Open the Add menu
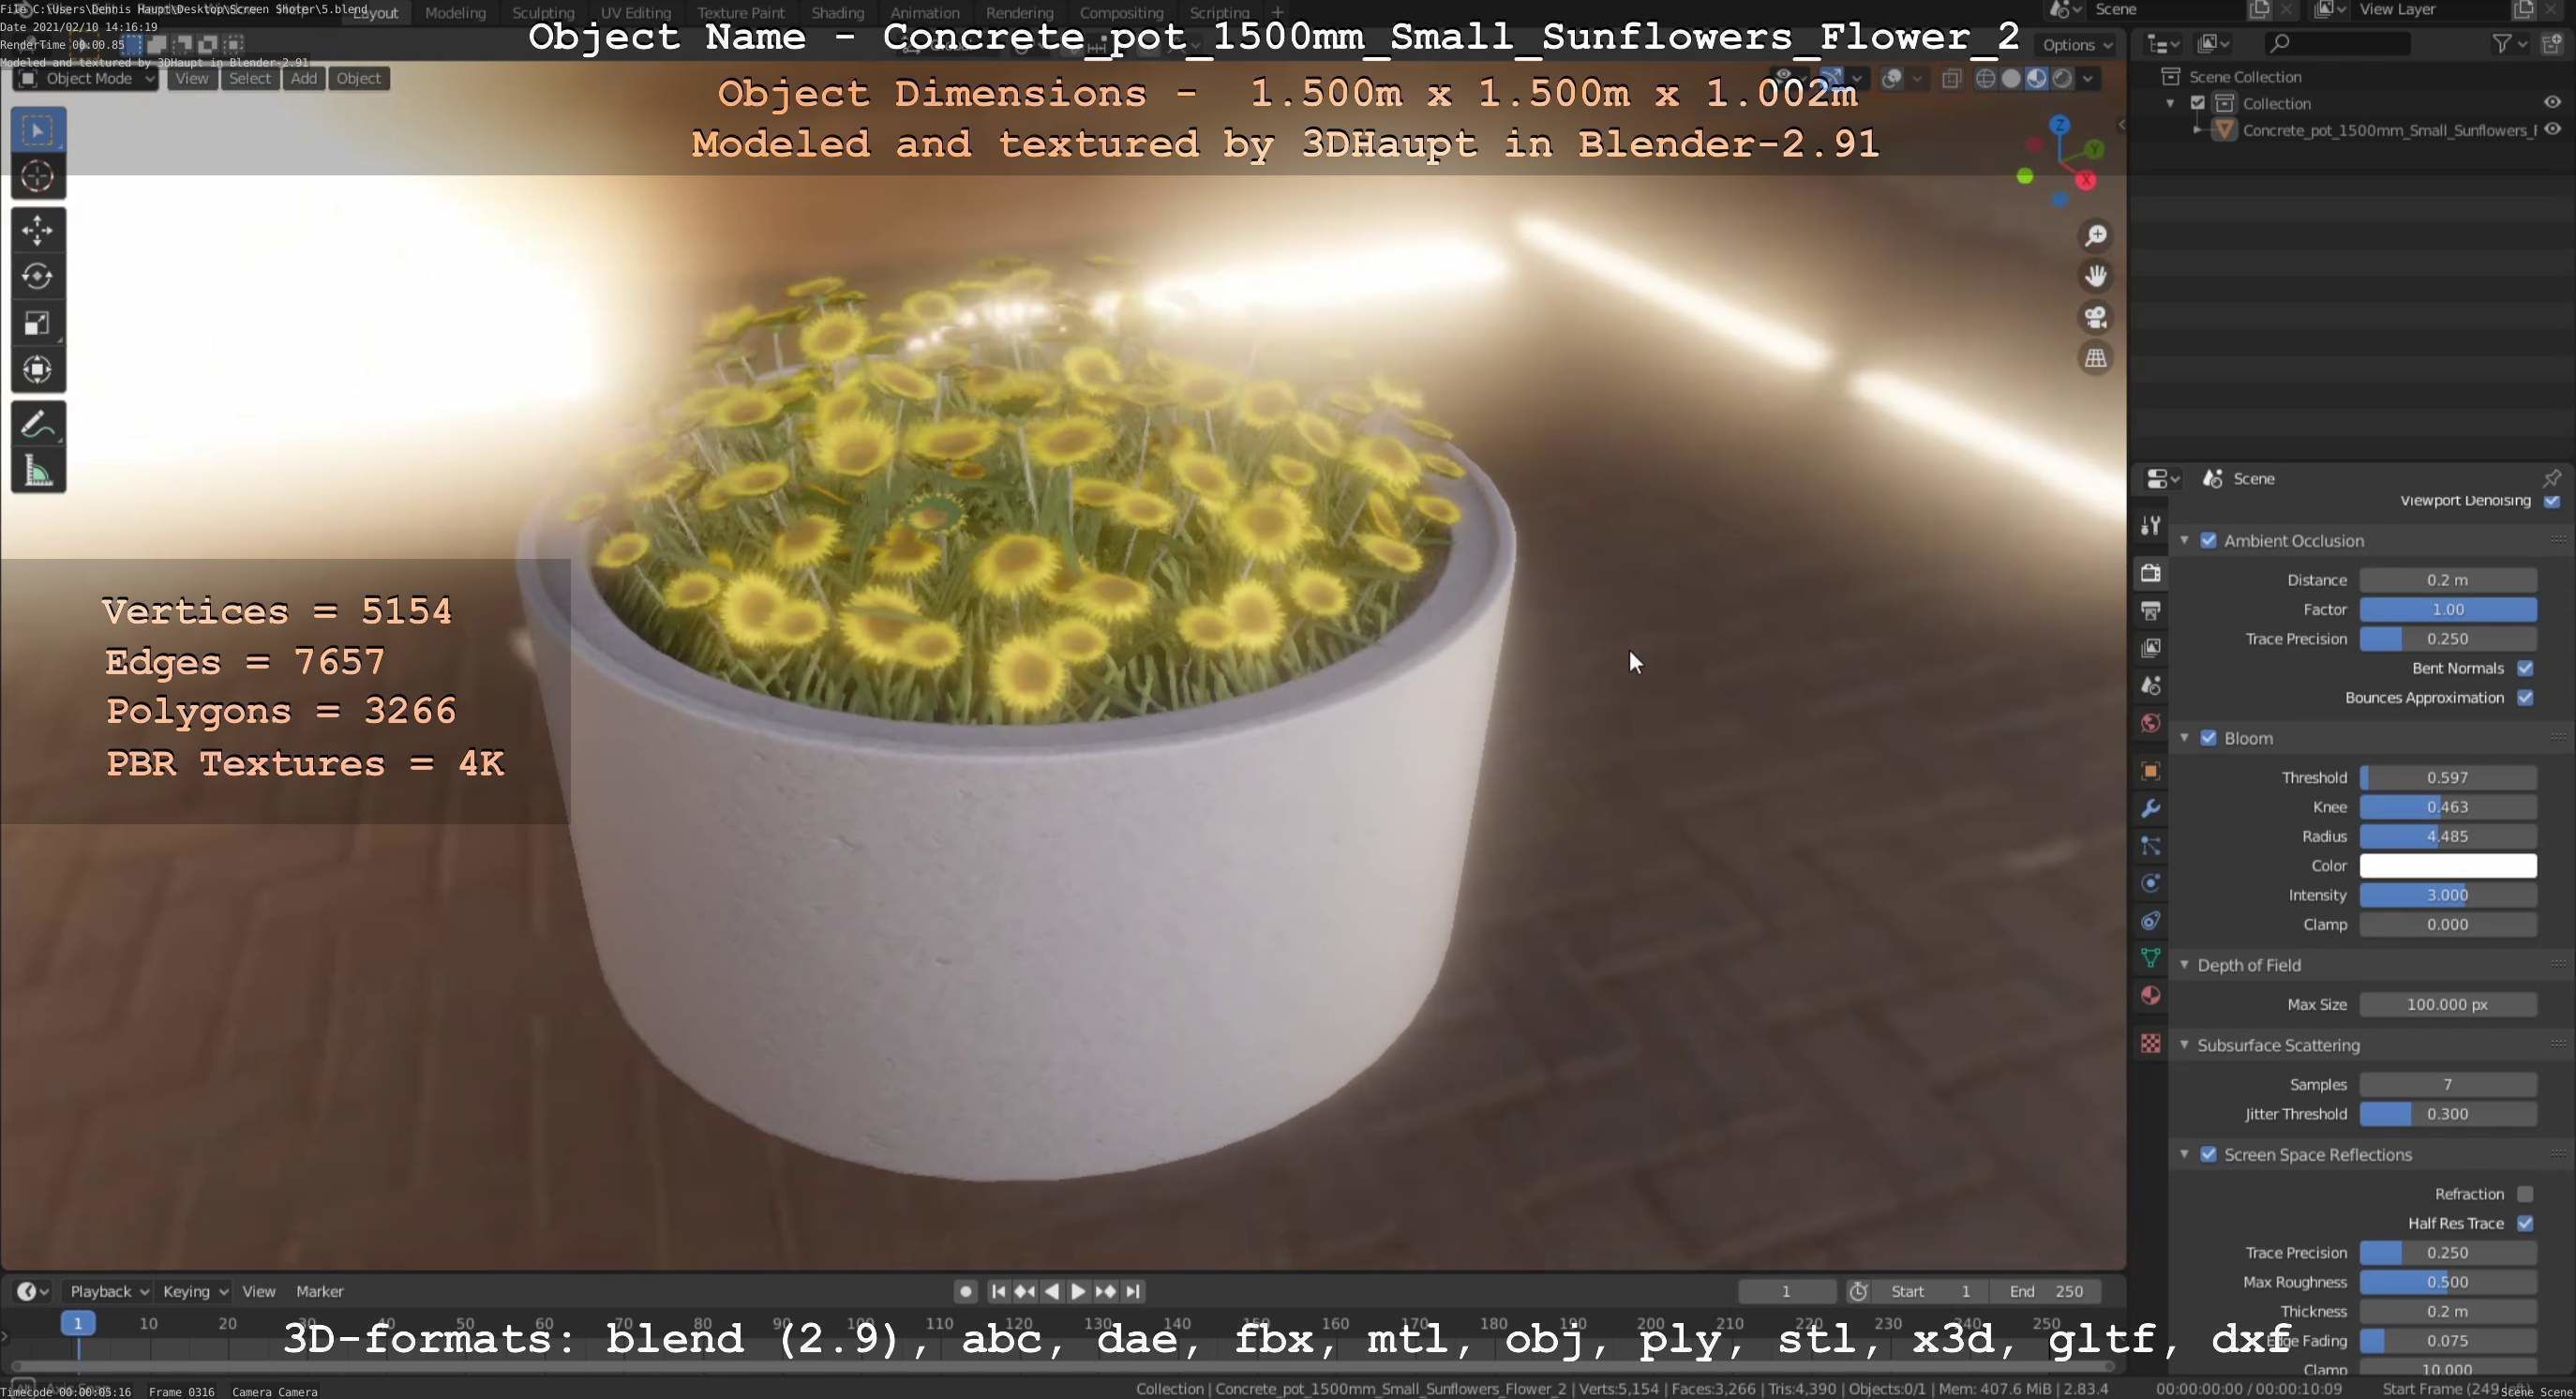Screen dimensions: 2576x1399 click(304, 78)
